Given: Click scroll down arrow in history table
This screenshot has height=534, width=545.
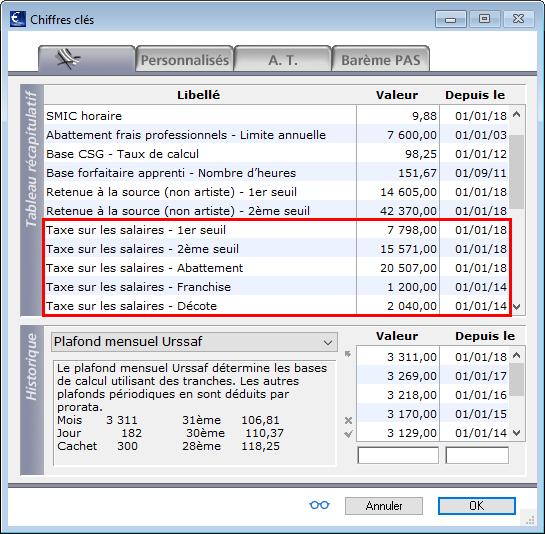Looking at the screenshot, I should [517, 433].
